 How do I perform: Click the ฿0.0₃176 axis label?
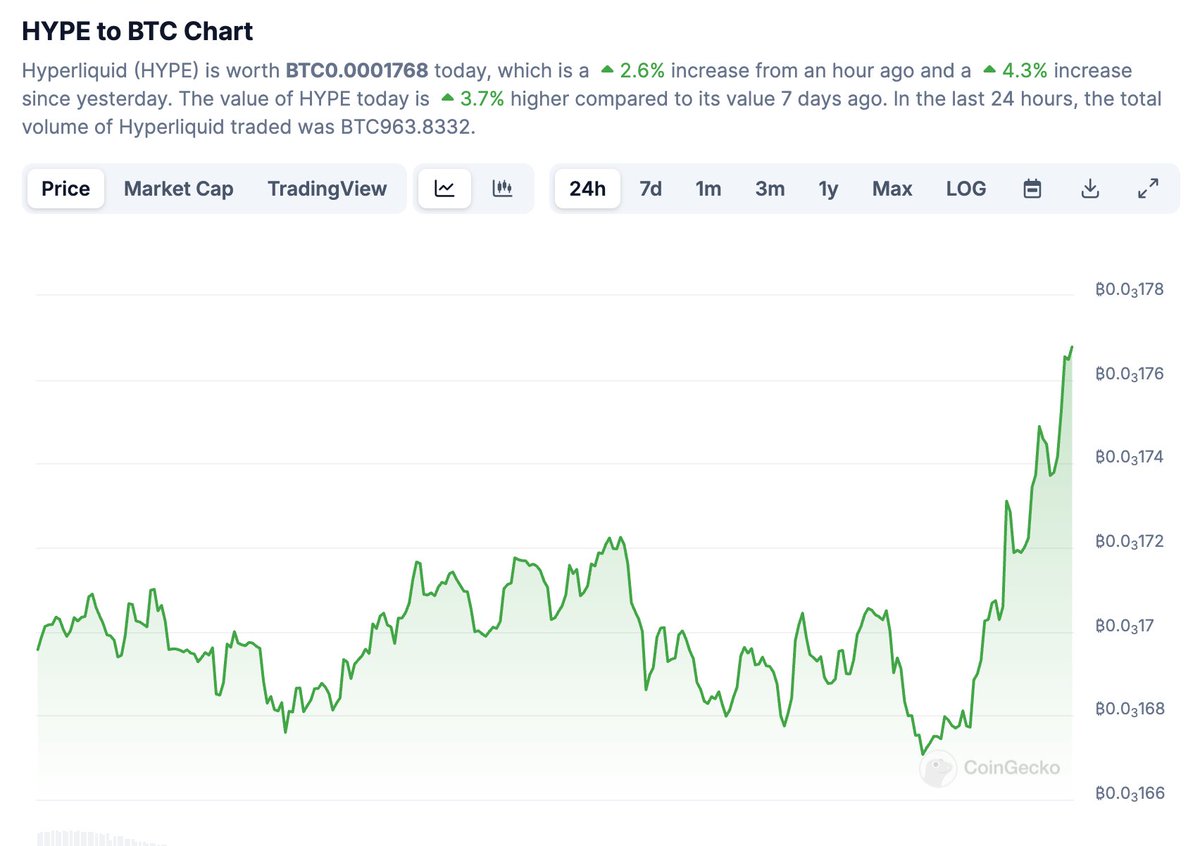pos(1129,375)
